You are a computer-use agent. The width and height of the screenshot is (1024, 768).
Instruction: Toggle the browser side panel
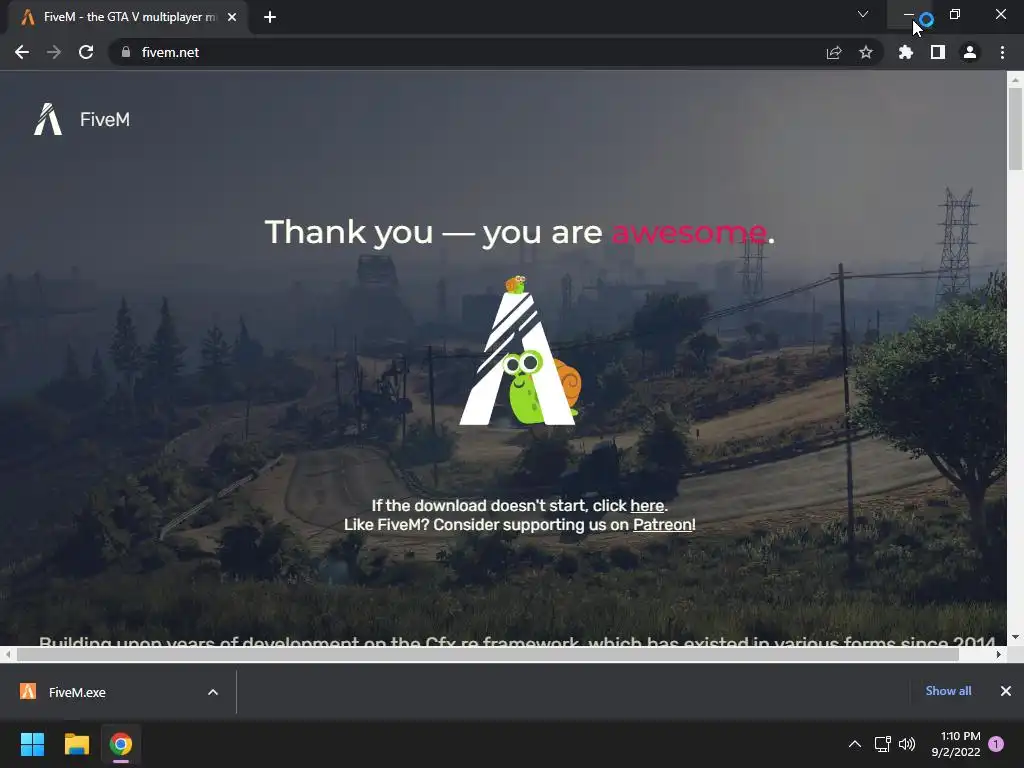coord(938,52)
